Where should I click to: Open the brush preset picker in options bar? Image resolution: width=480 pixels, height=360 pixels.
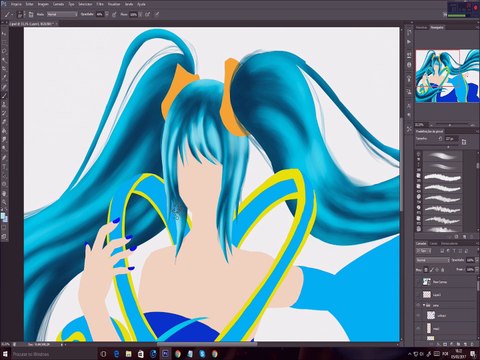tap(21, 14)
